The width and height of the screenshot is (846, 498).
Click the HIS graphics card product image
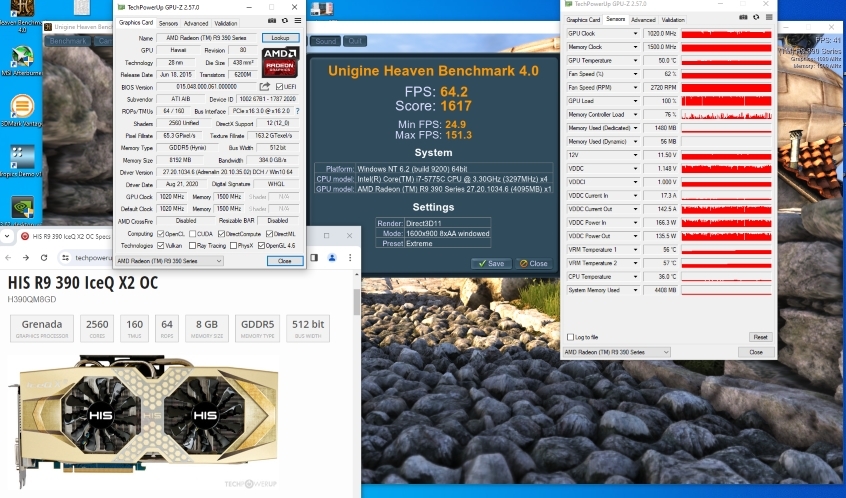click(145, 421)
